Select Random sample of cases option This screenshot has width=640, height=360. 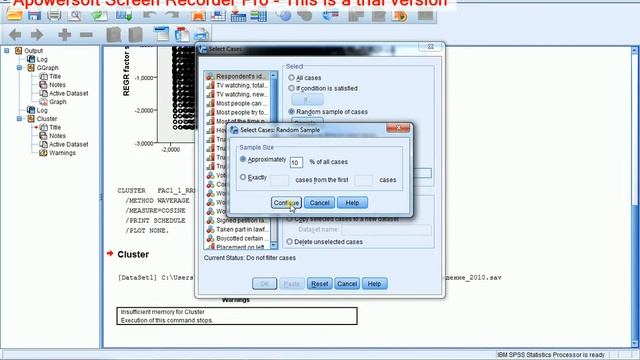(291, 111)
